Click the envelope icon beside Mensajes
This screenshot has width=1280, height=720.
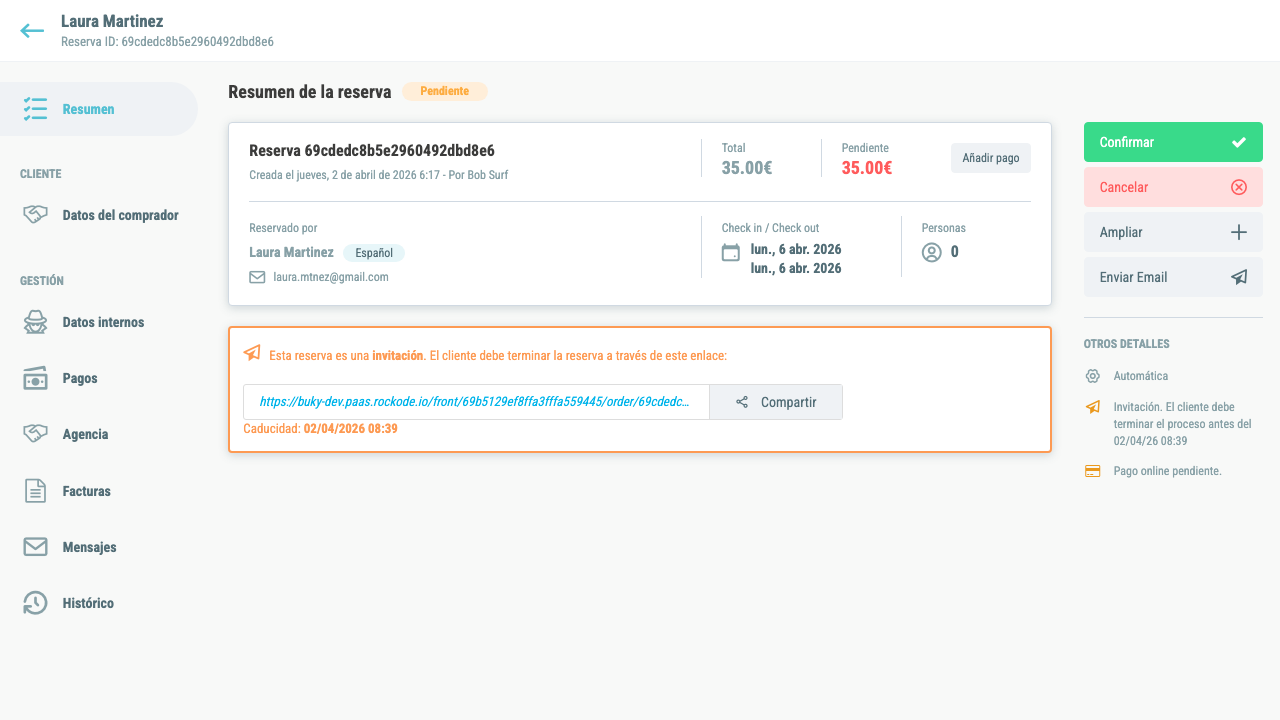tap(36, 547)
